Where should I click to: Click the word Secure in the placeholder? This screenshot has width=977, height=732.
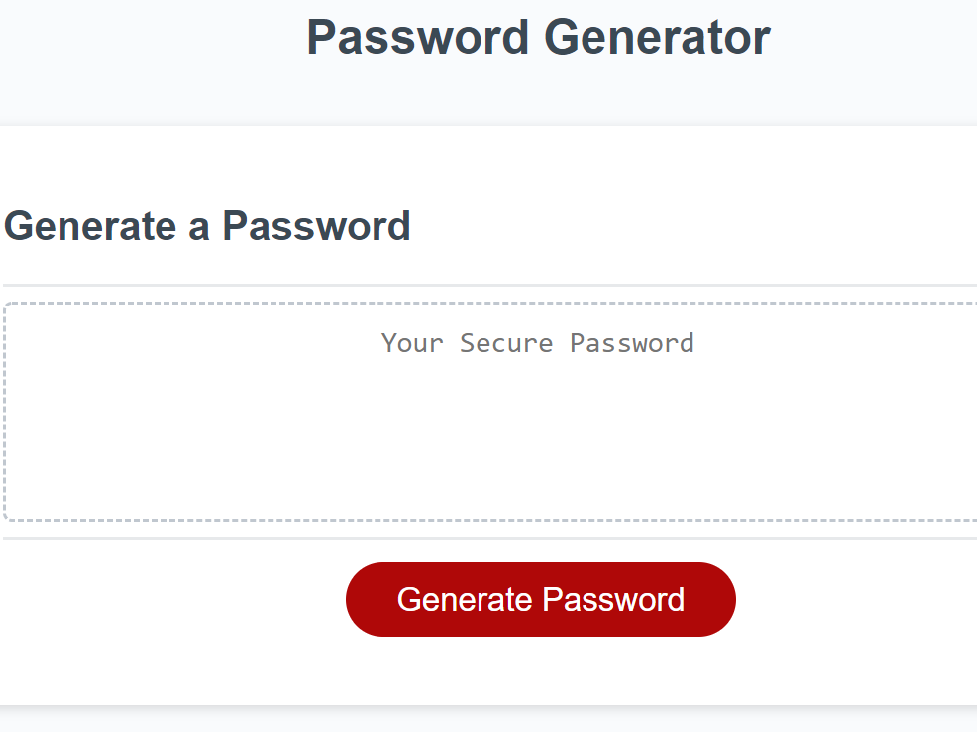click(x=506, y=343)
